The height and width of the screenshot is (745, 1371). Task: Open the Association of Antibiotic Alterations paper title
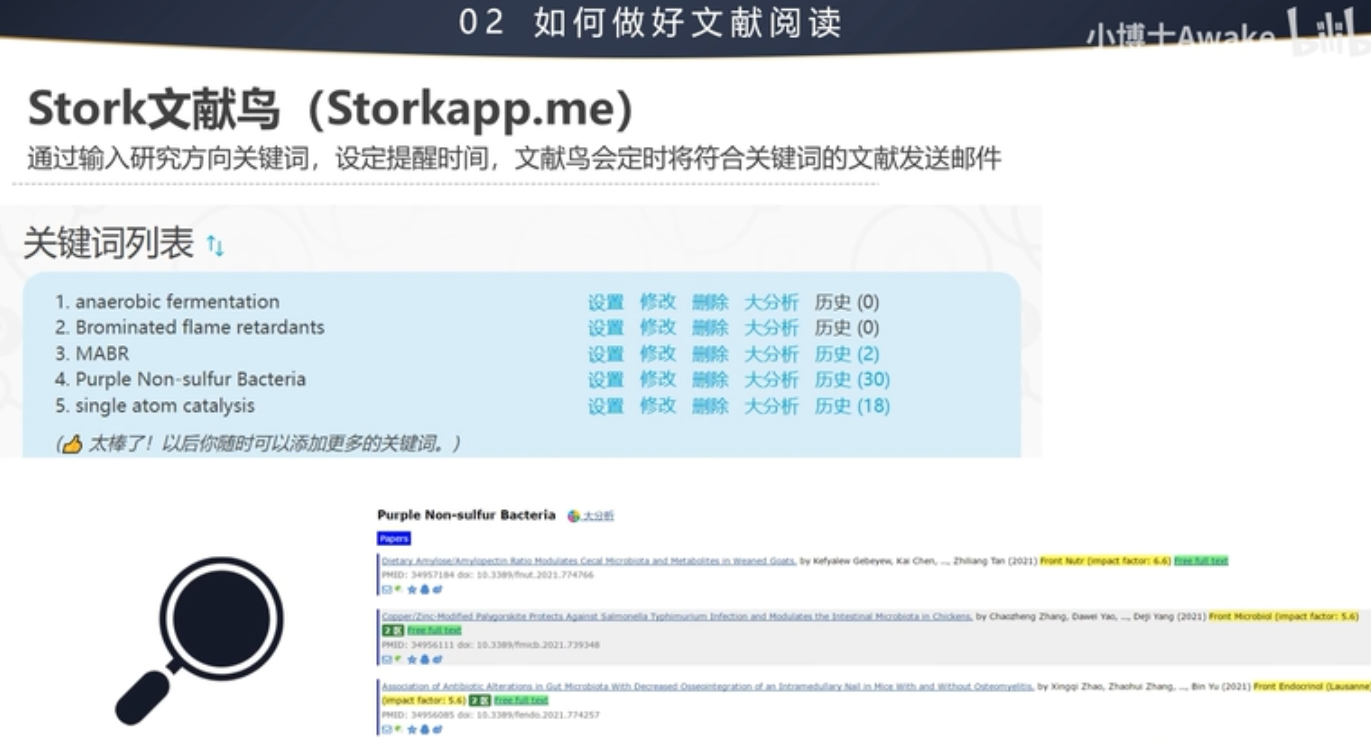coord(708,687)
